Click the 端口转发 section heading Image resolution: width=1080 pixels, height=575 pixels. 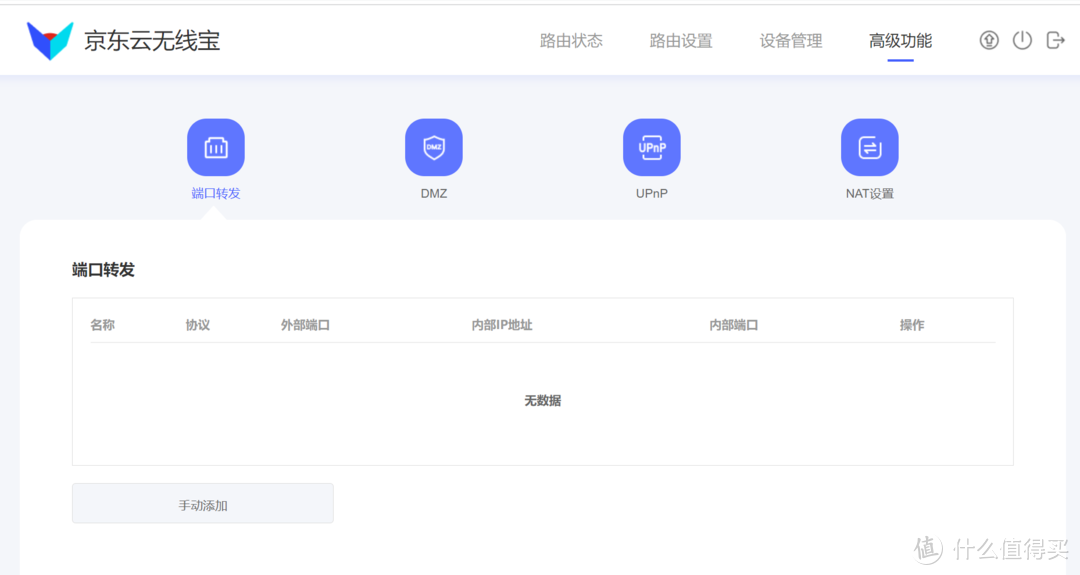tap(103, 270)
